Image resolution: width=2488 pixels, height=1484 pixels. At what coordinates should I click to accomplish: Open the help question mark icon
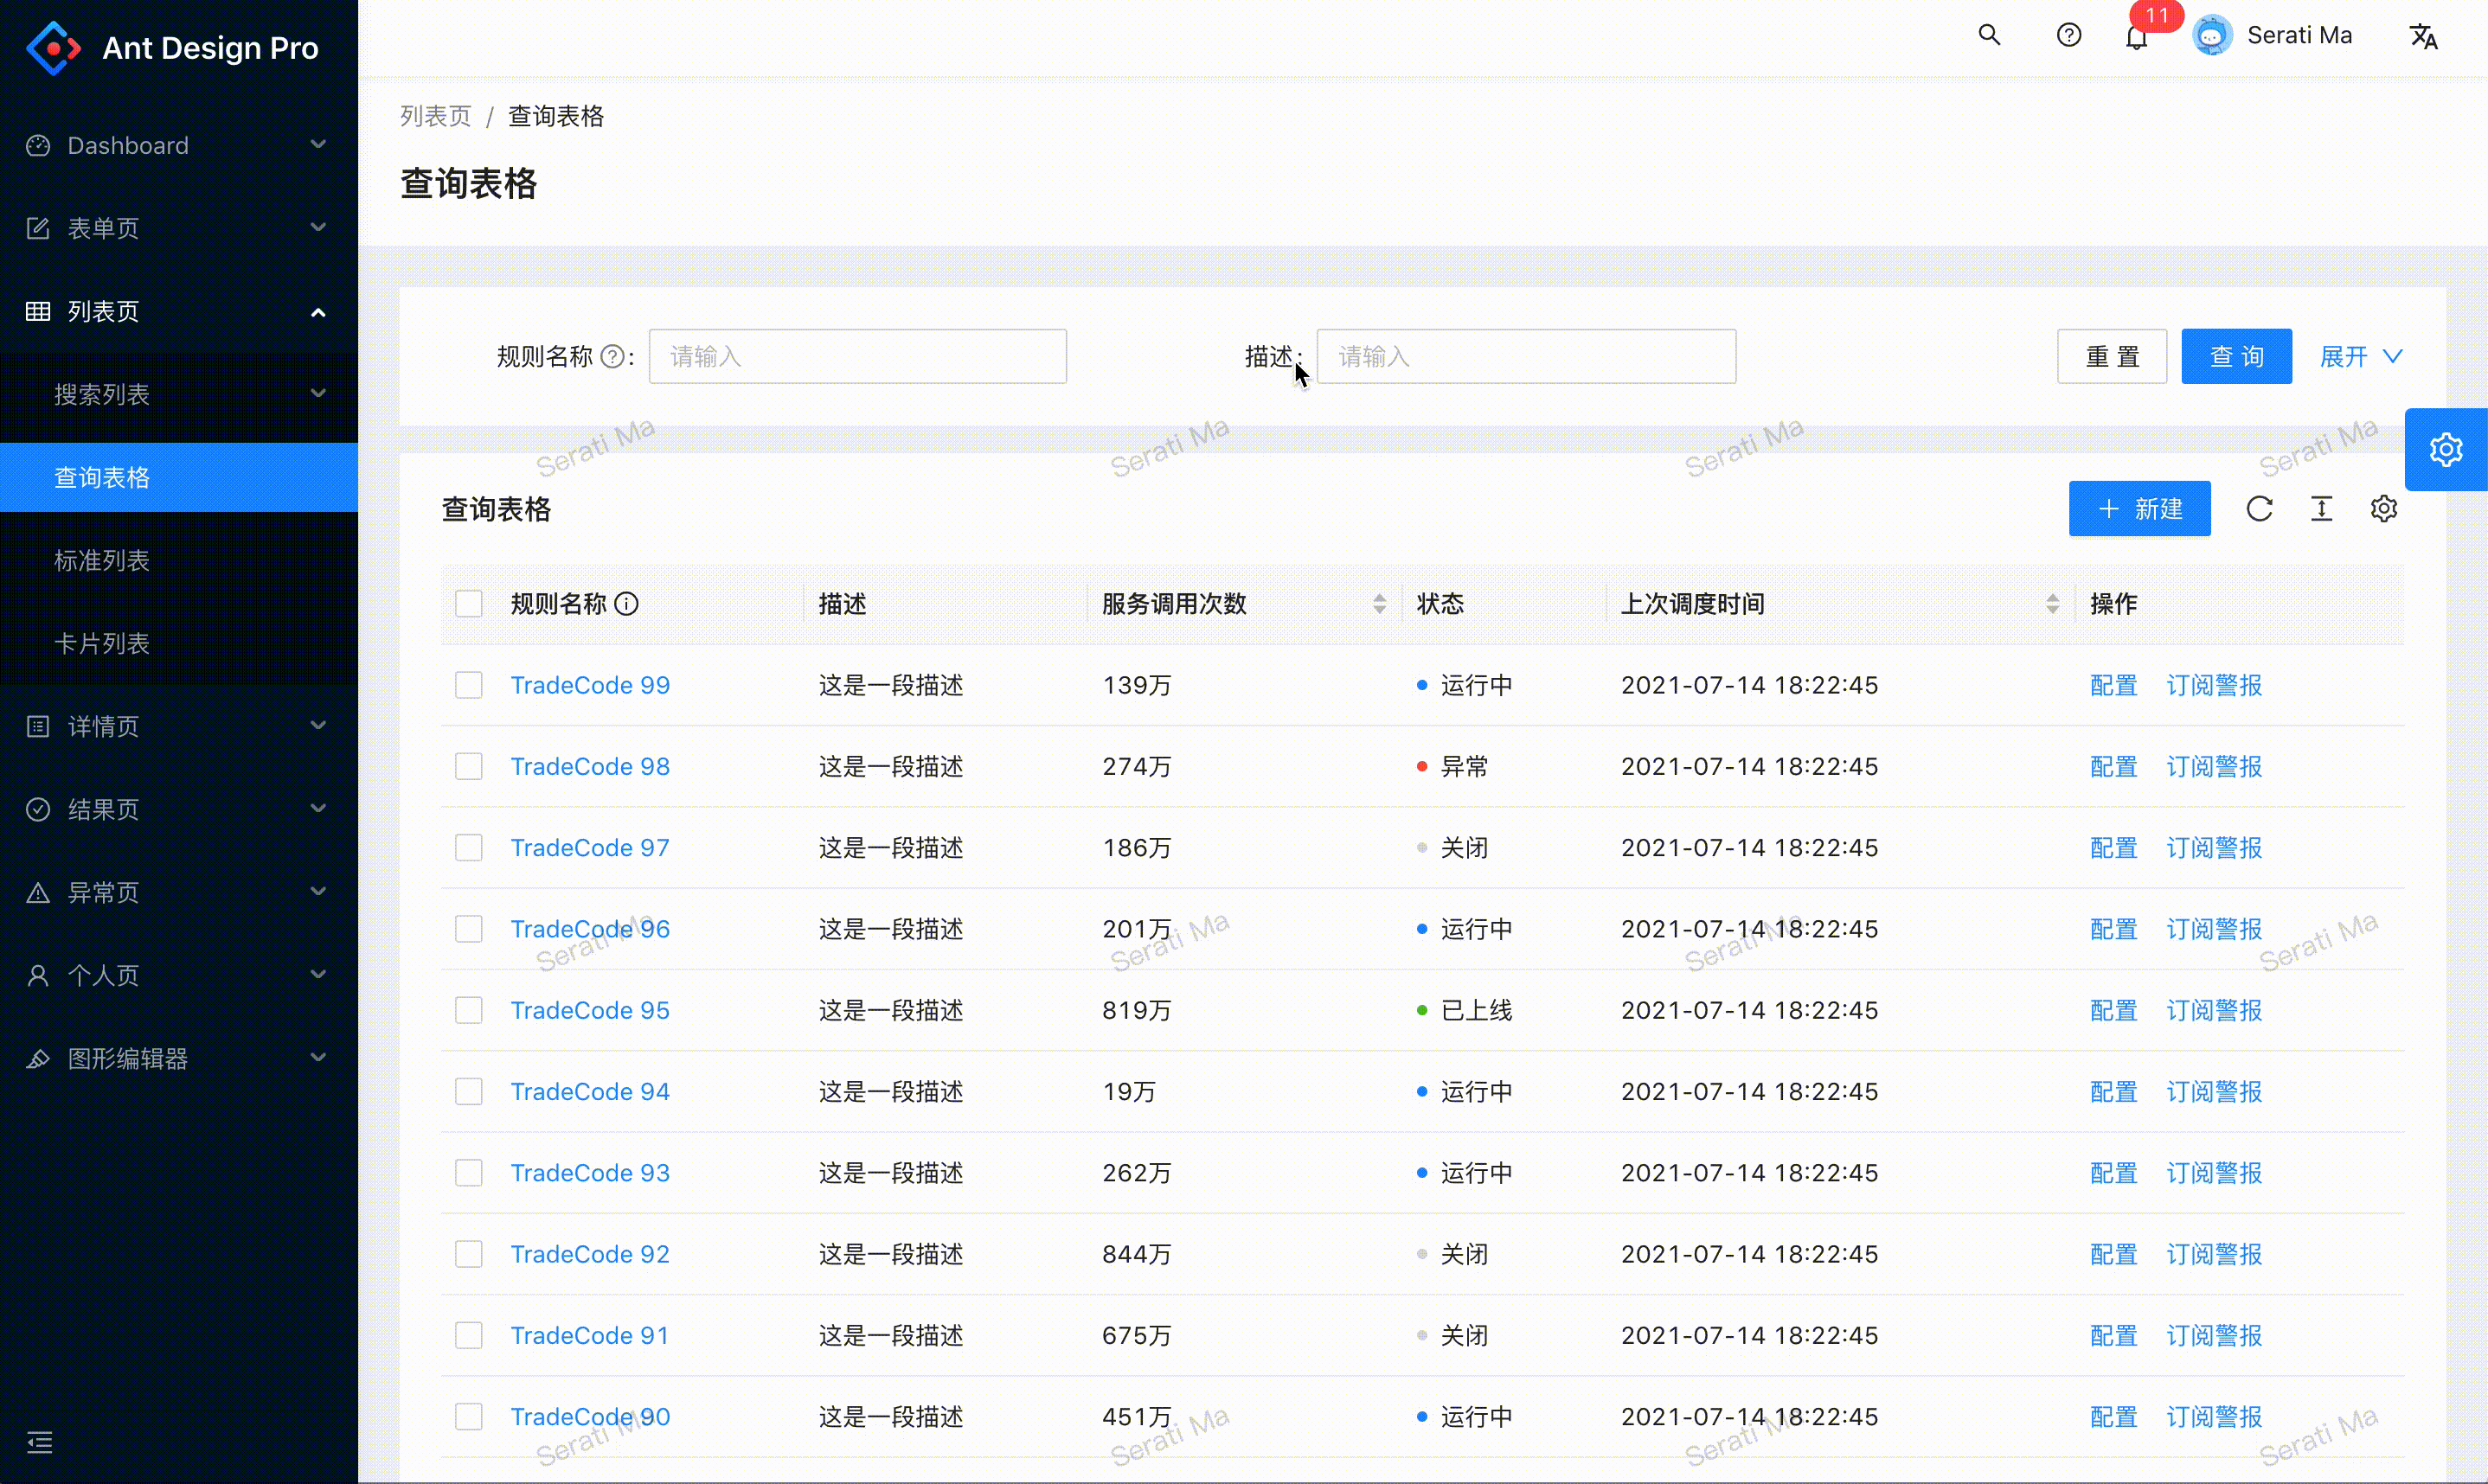click(2068, 36)
